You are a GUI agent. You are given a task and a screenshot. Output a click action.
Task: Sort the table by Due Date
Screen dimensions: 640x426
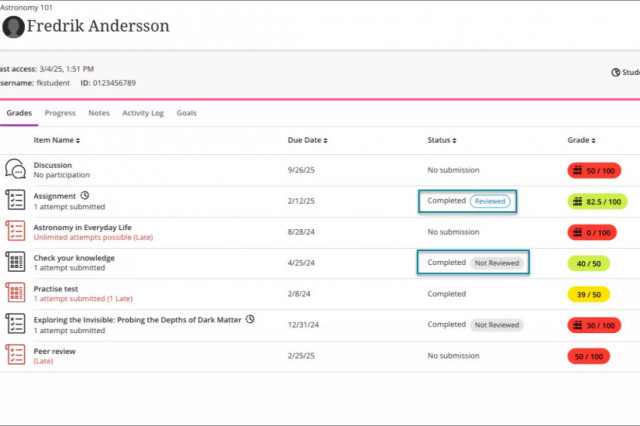pos(307,140)
